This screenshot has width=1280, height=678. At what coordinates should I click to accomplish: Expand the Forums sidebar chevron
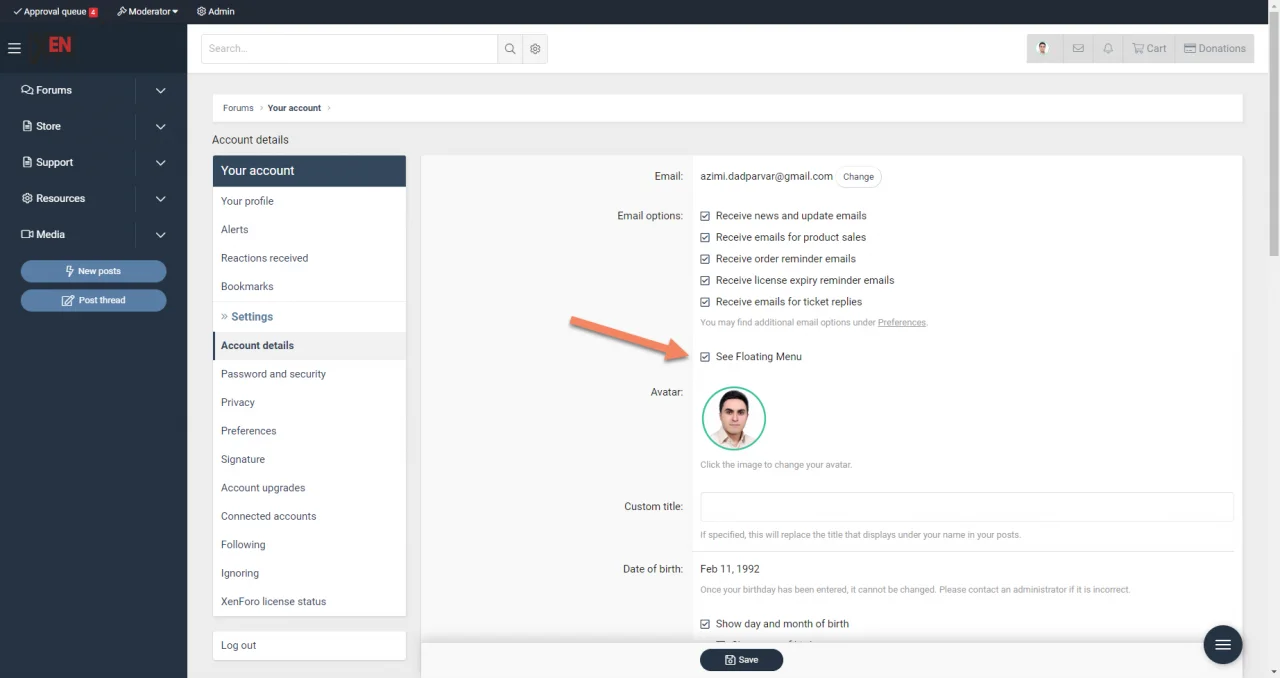(x=161, y=90)
